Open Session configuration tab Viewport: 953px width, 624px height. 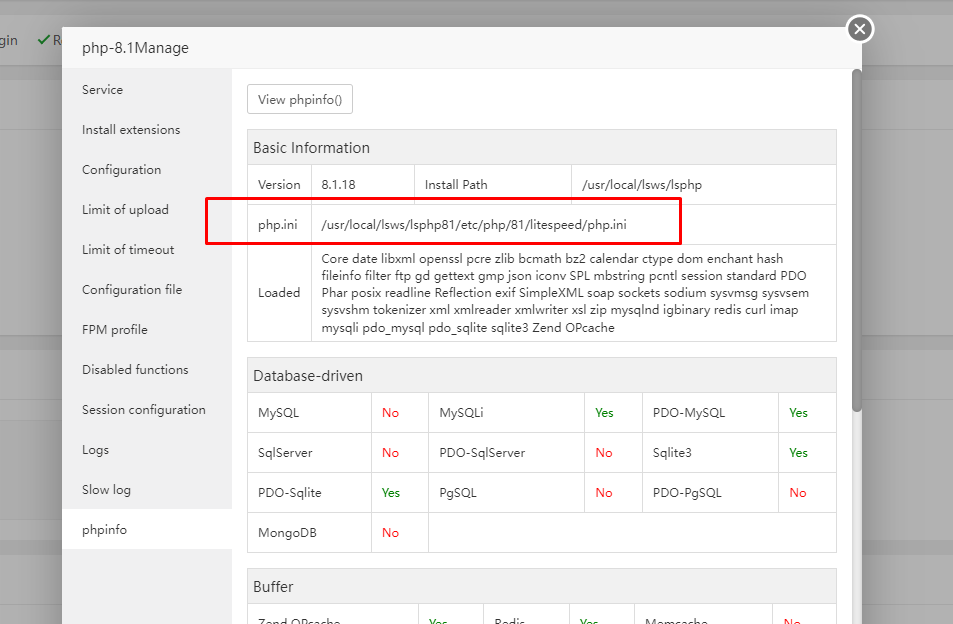144,410
